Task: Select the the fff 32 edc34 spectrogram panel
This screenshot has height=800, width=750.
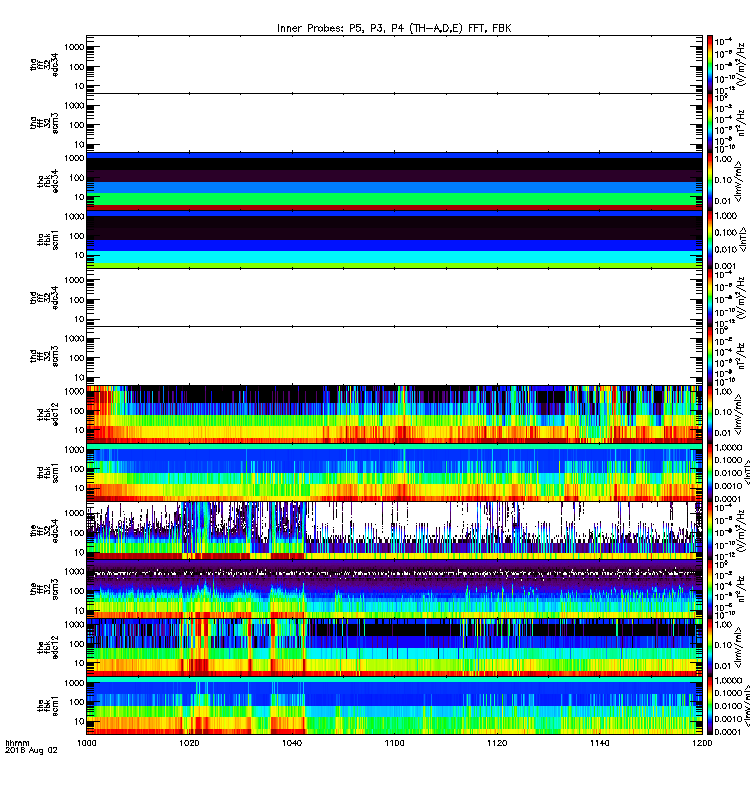Action: point(394,531)
